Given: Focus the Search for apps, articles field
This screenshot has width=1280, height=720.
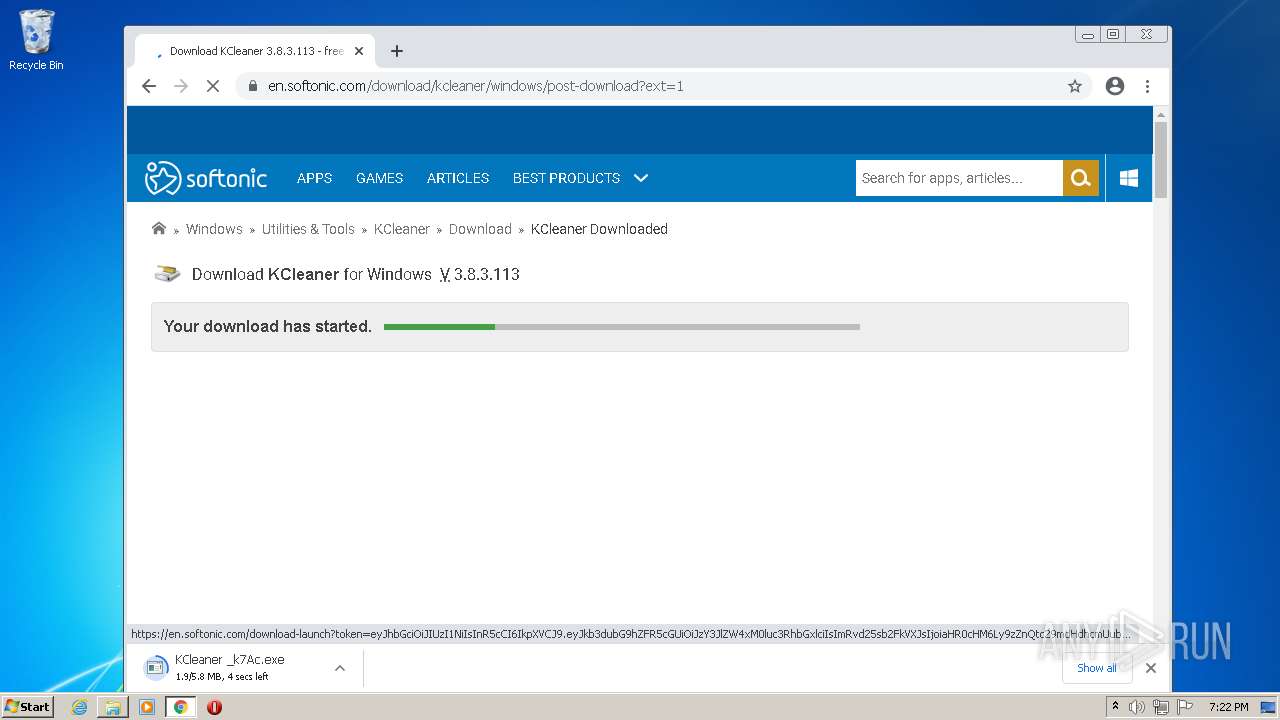Looking at the screenshot, I should (x=959, y=178).
